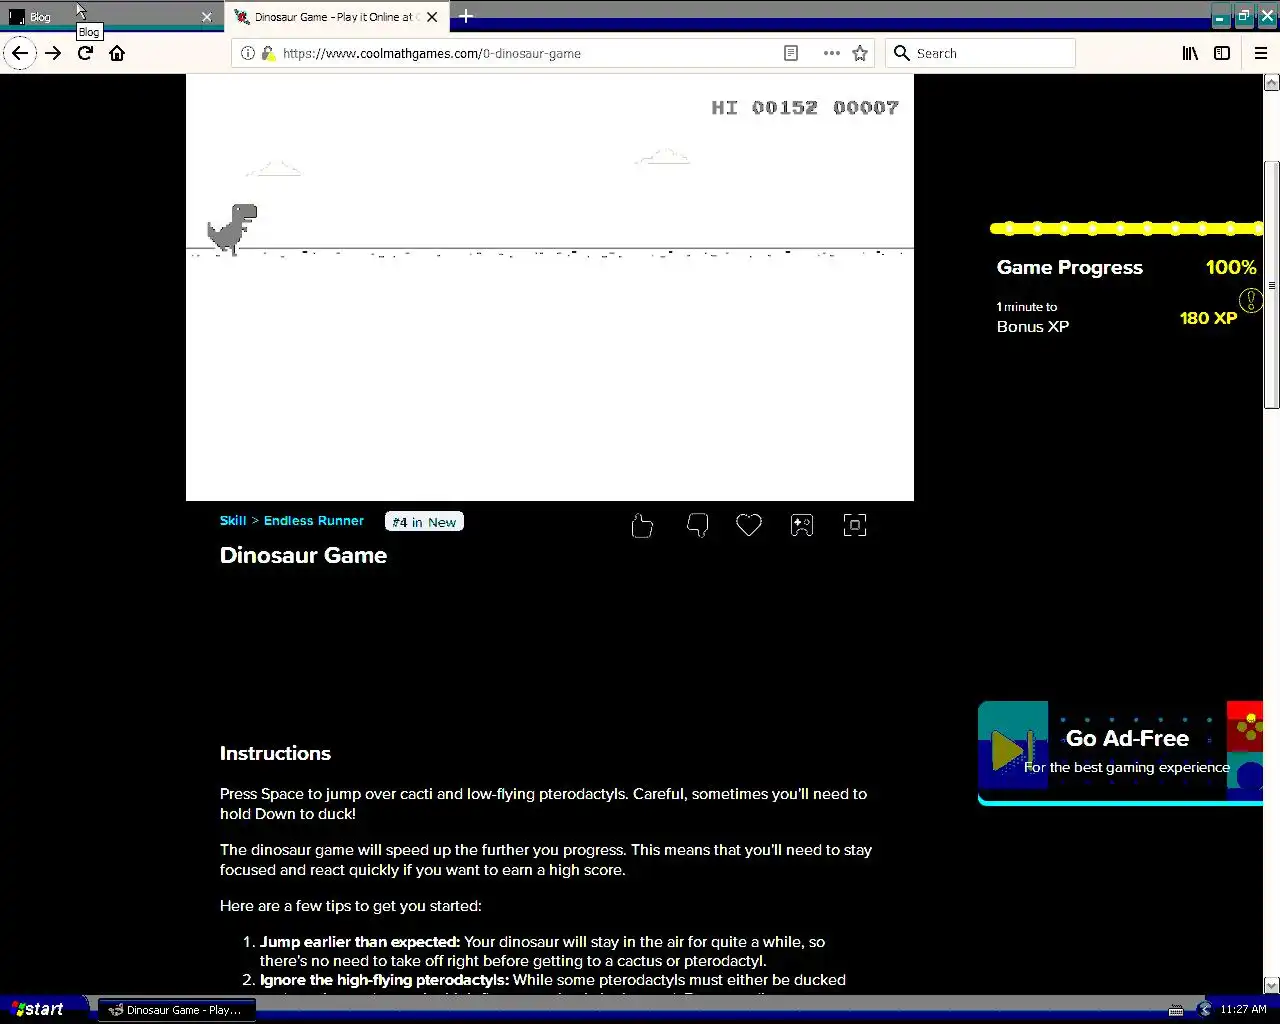Viewport: 1280px width, 1024px height.
Task: Click the Game Progress 100% value
Action: (1231, 267)
